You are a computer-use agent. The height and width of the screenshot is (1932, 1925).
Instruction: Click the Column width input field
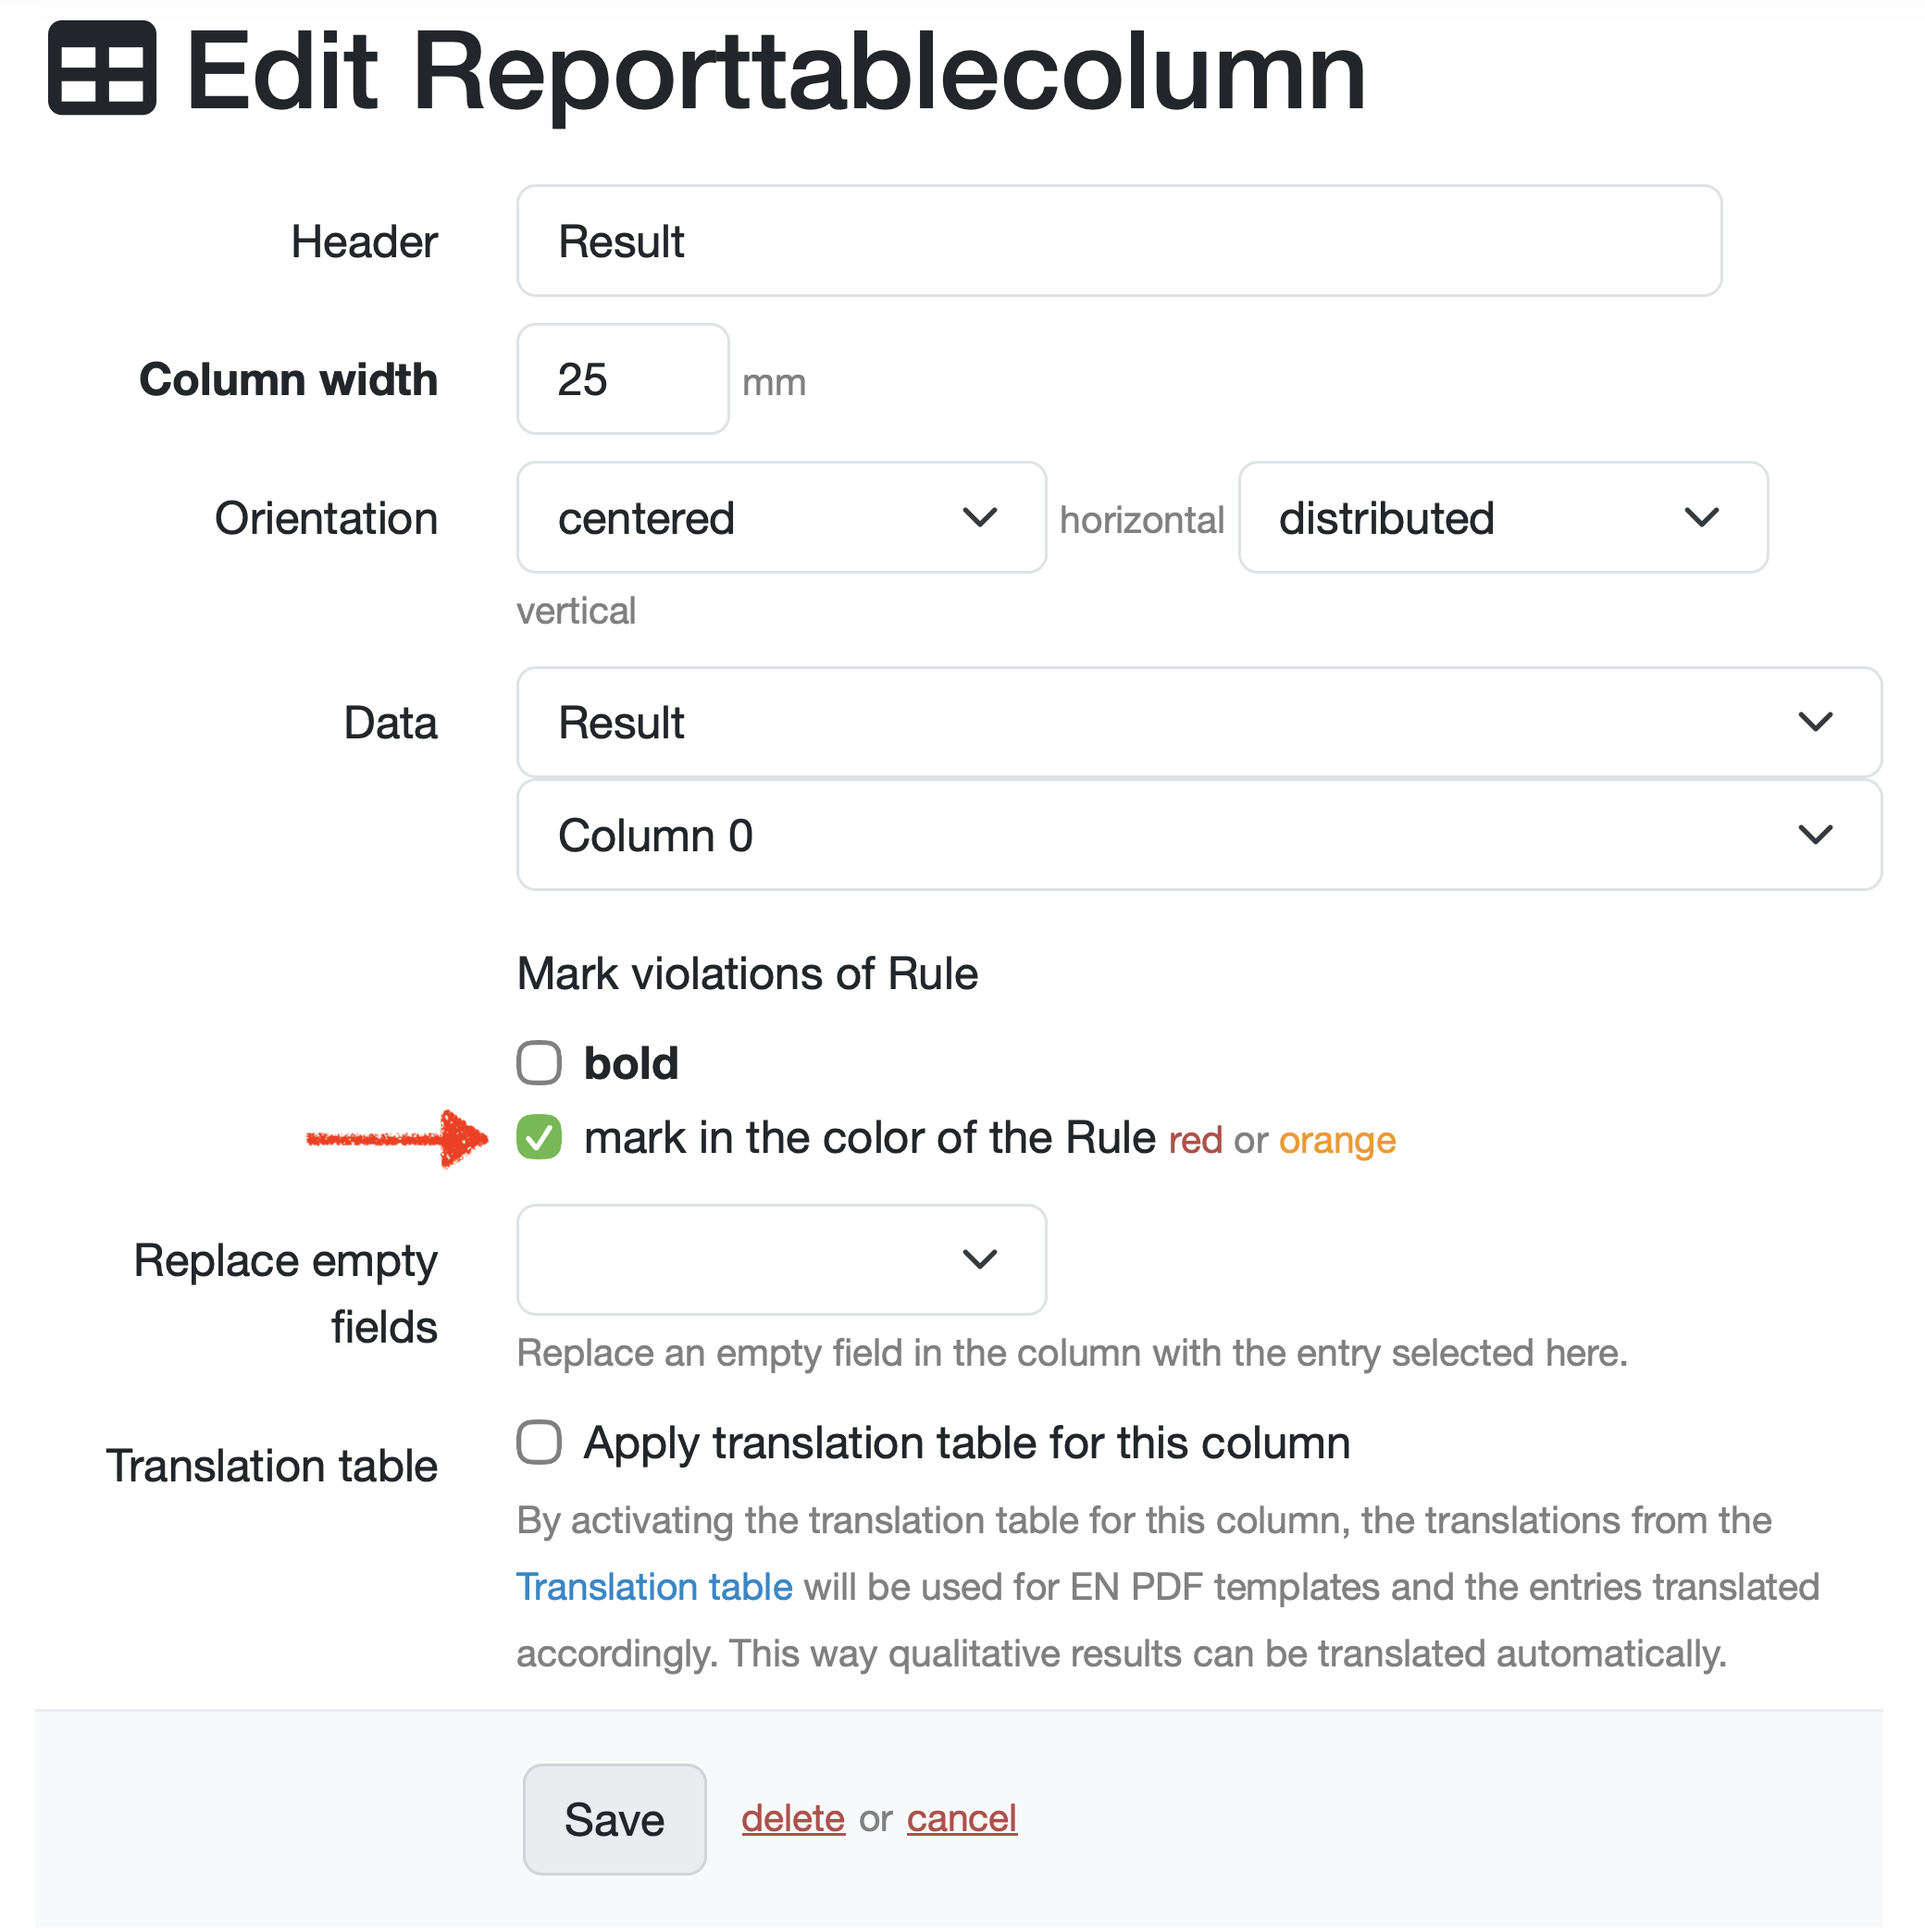[622, 380]
